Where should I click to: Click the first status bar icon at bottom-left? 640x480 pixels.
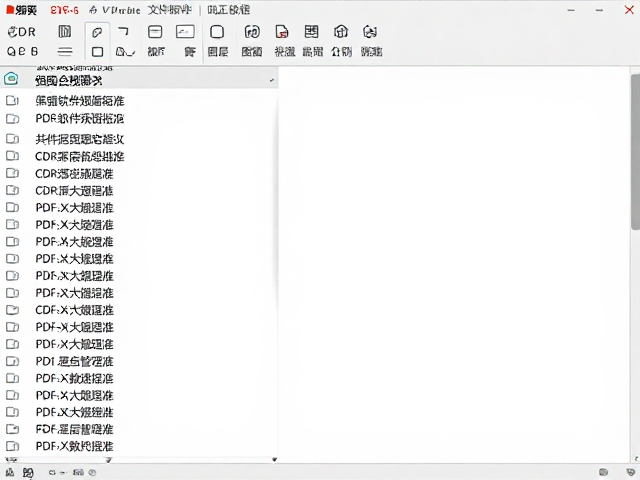pos(10,472)
